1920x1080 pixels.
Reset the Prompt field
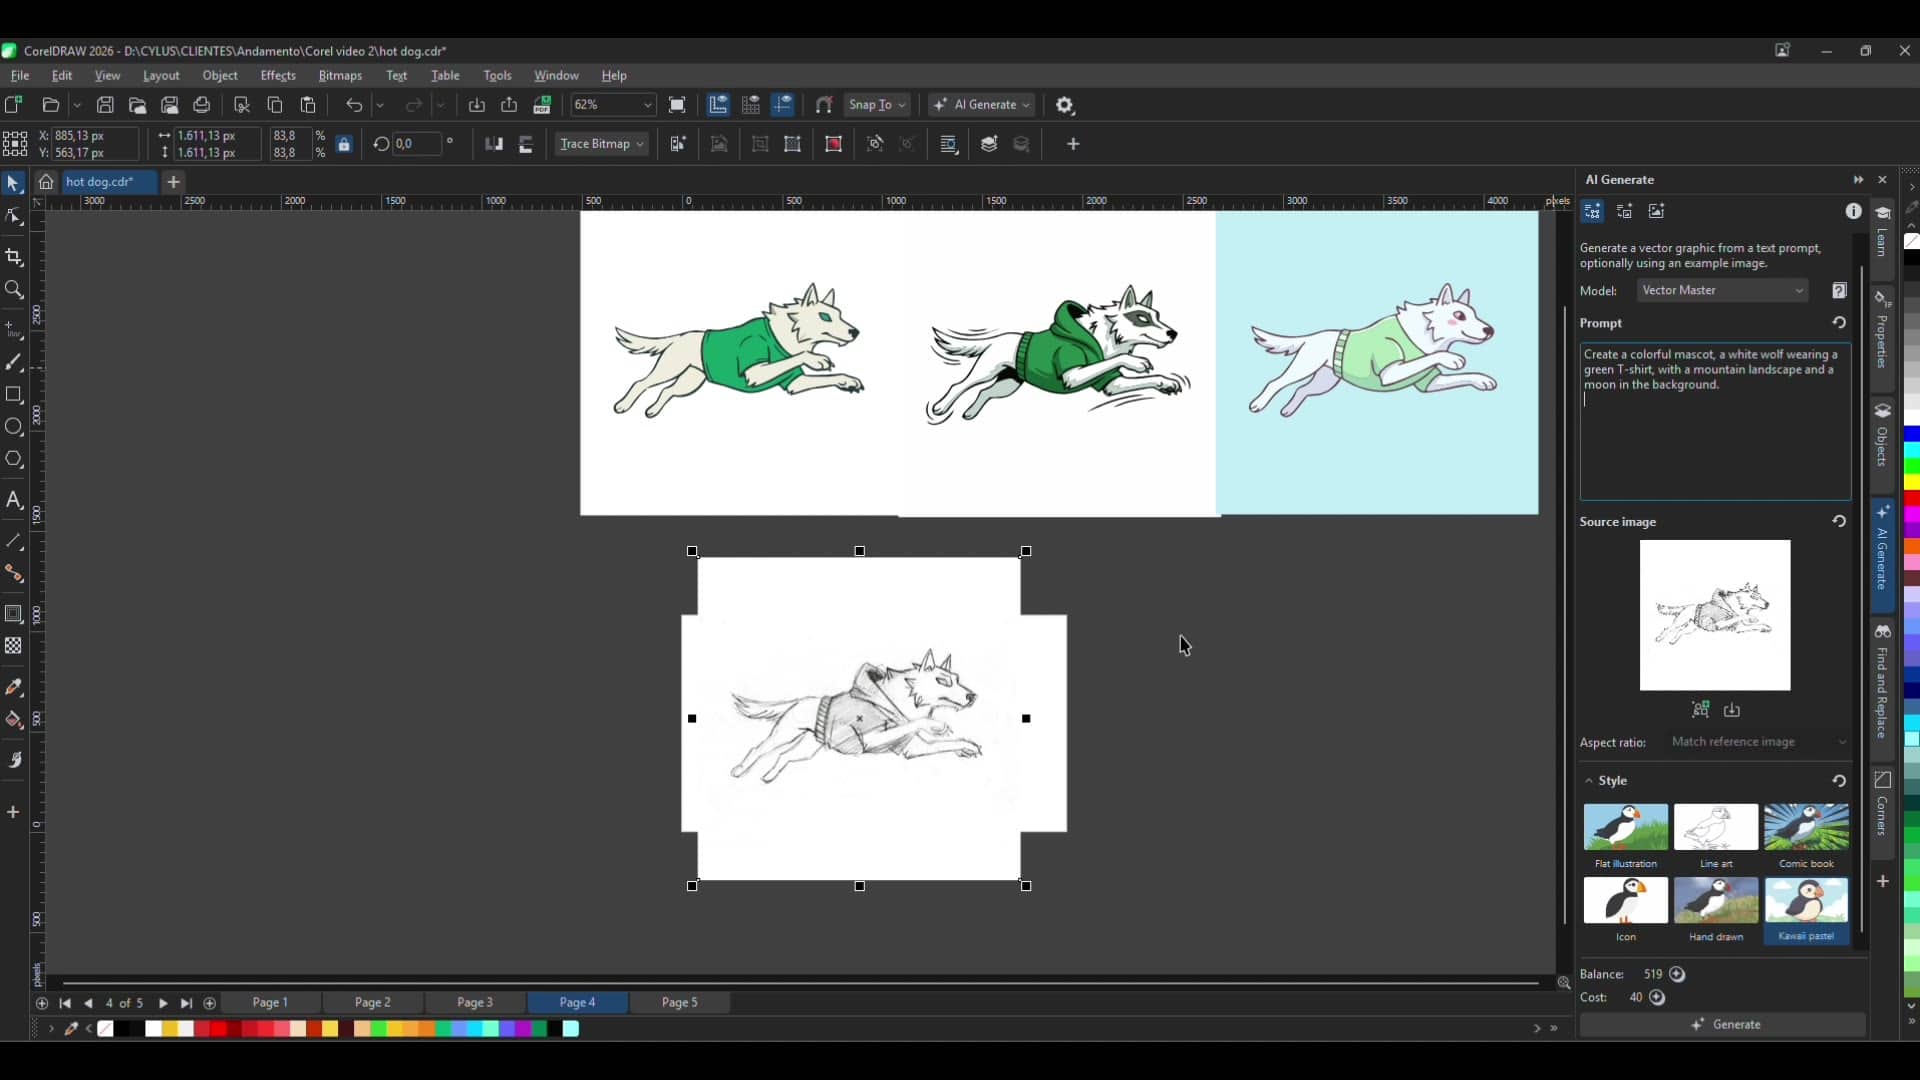click(x=1838, y=323)
